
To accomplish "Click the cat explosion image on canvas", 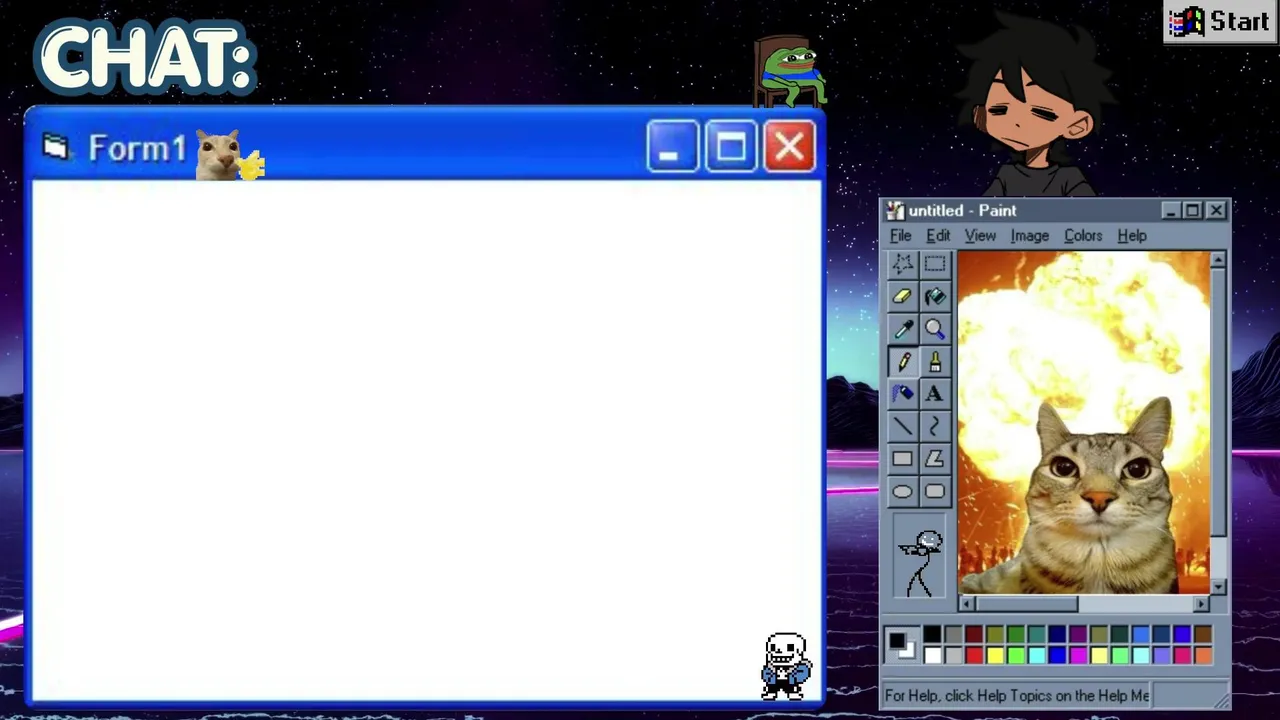I will coord(1084,423).
